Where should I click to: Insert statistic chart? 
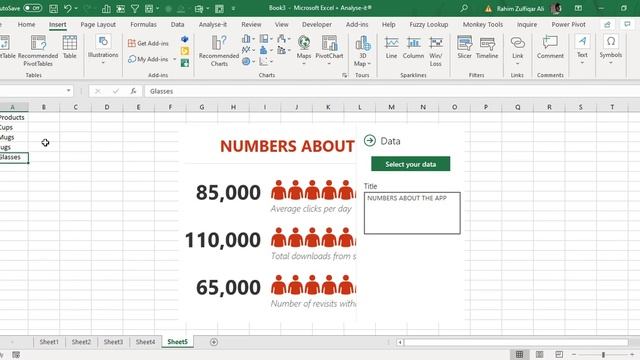click(x=265, y=50)
